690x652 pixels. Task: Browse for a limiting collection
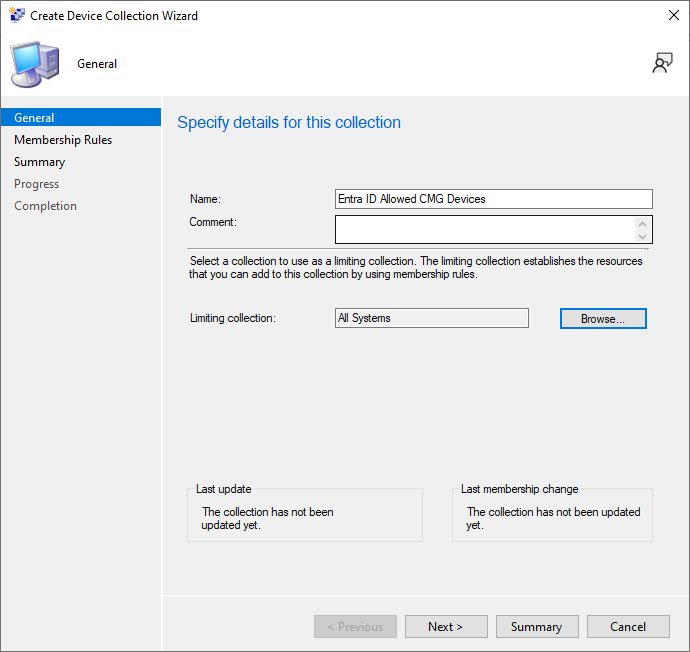[x=603, y=318]
